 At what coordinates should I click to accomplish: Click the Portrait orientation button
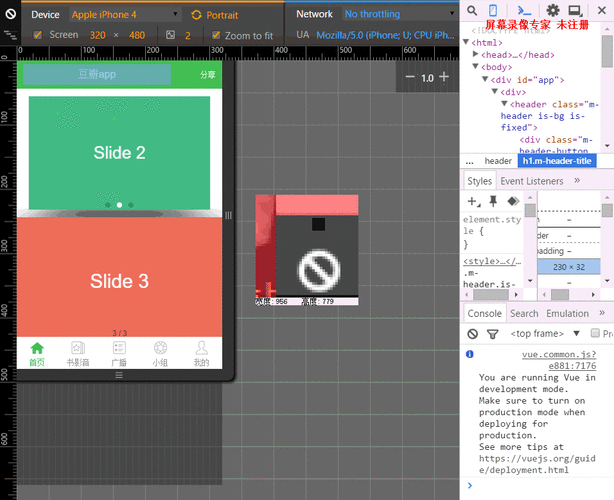click(x=215, y=15)
